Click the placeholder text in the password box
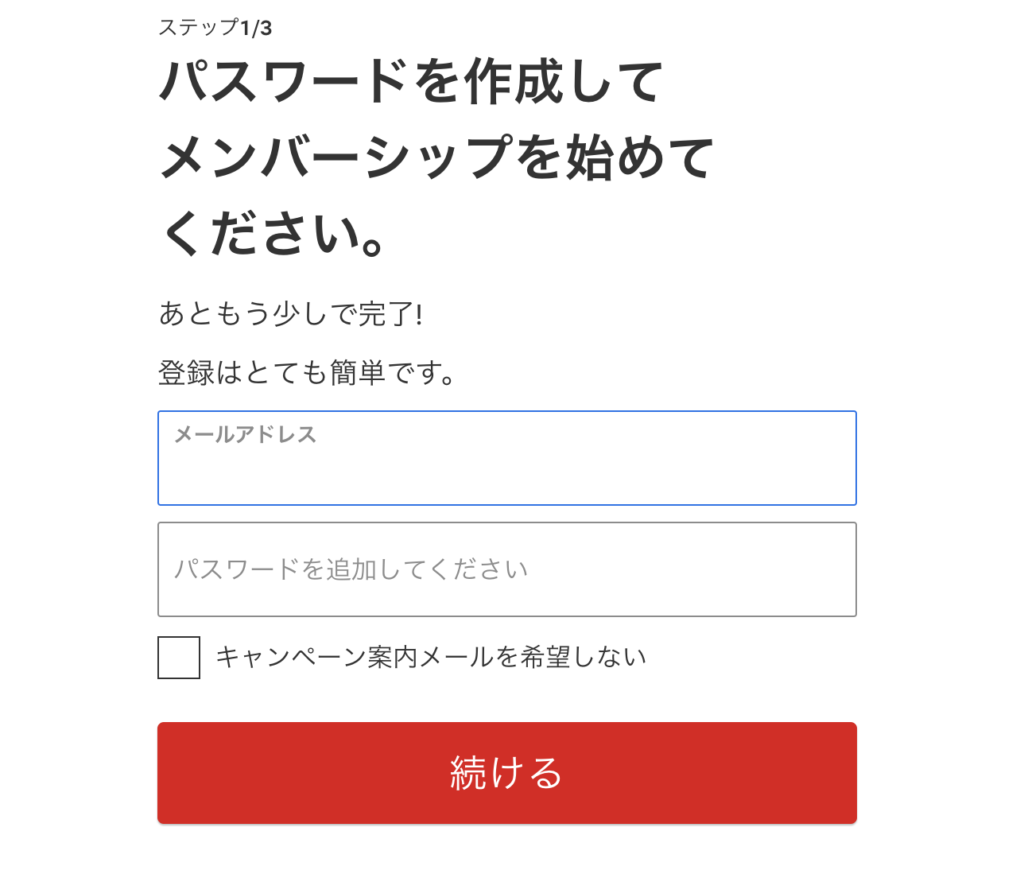 [351, 569]
